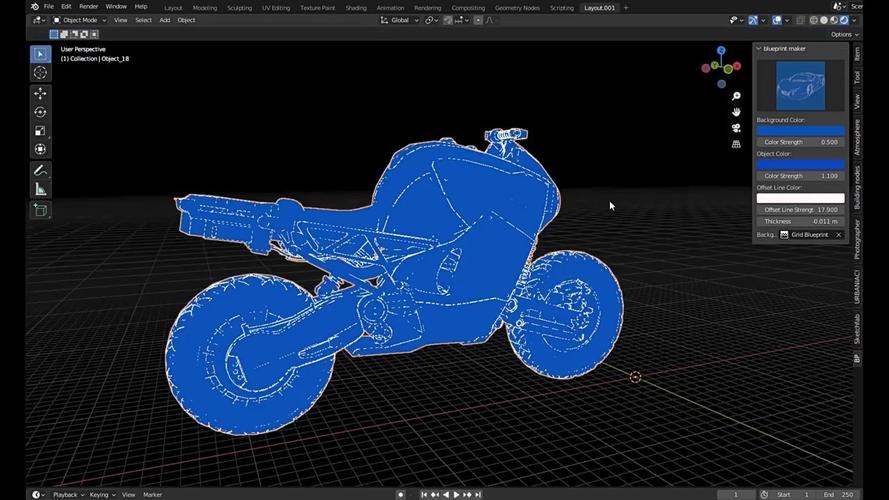Click the Z axis on navigation gizmo
This screenshot has width=889, height=500.
721,50
